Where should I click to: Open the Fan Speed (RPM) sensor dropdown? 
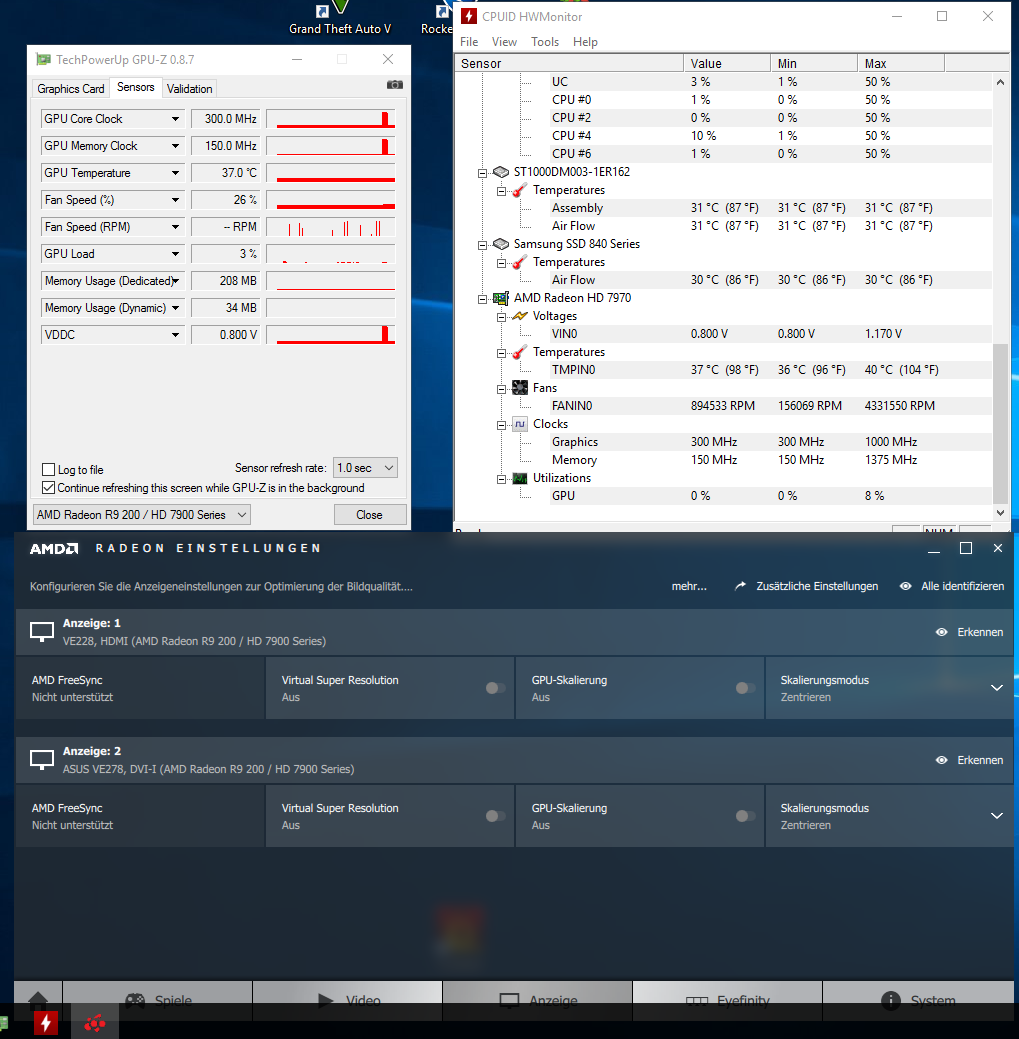tap(175, 227)
